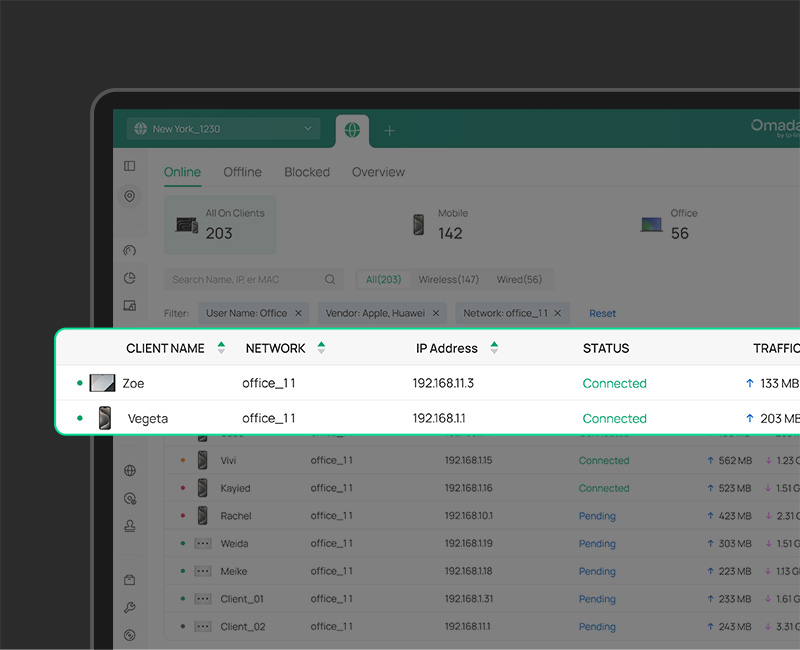This screenshot has height=650, width=800.
Task: Sort by CLIENT NAME using its sort arrows
Action: pos(222,348)
